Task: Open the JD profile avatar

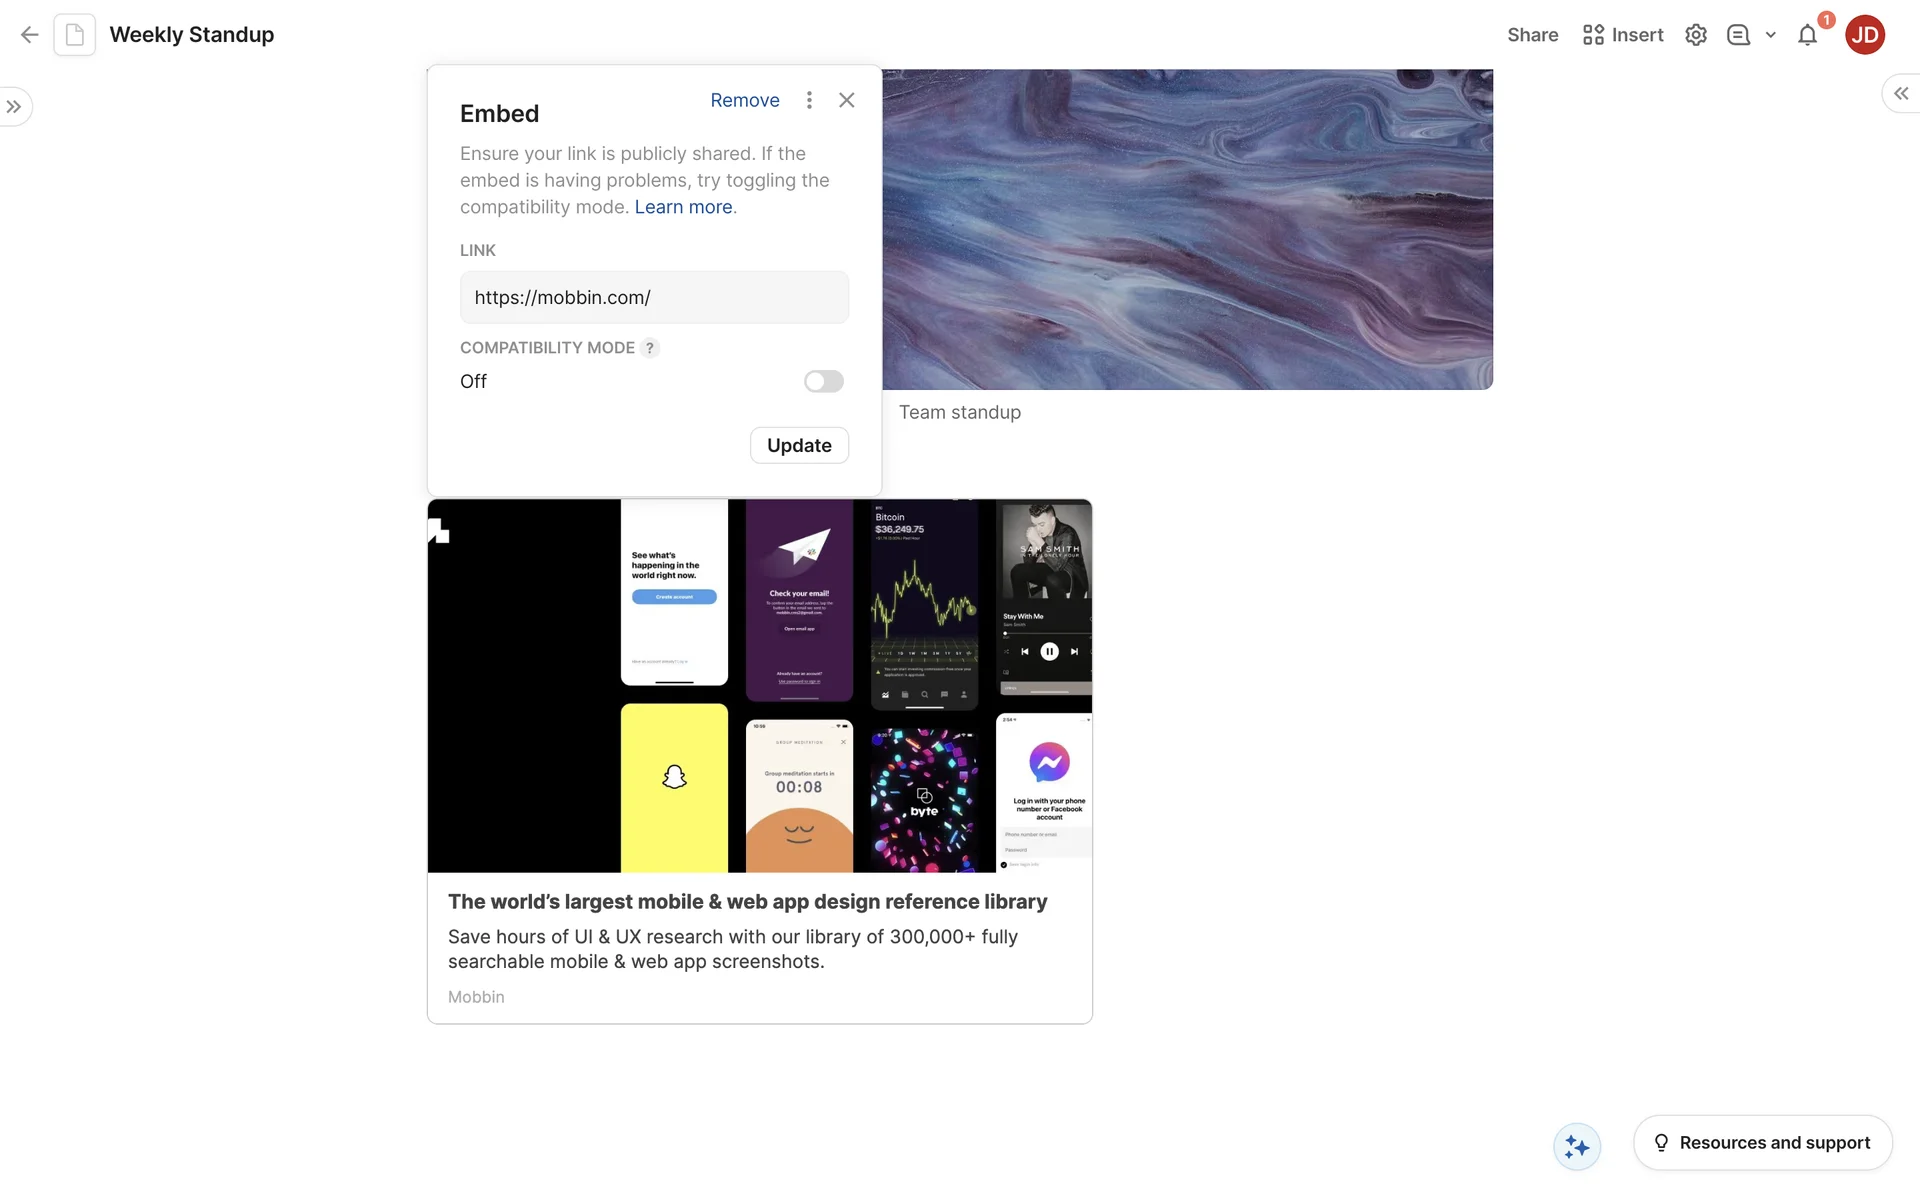Action: tap(1865, 35)
